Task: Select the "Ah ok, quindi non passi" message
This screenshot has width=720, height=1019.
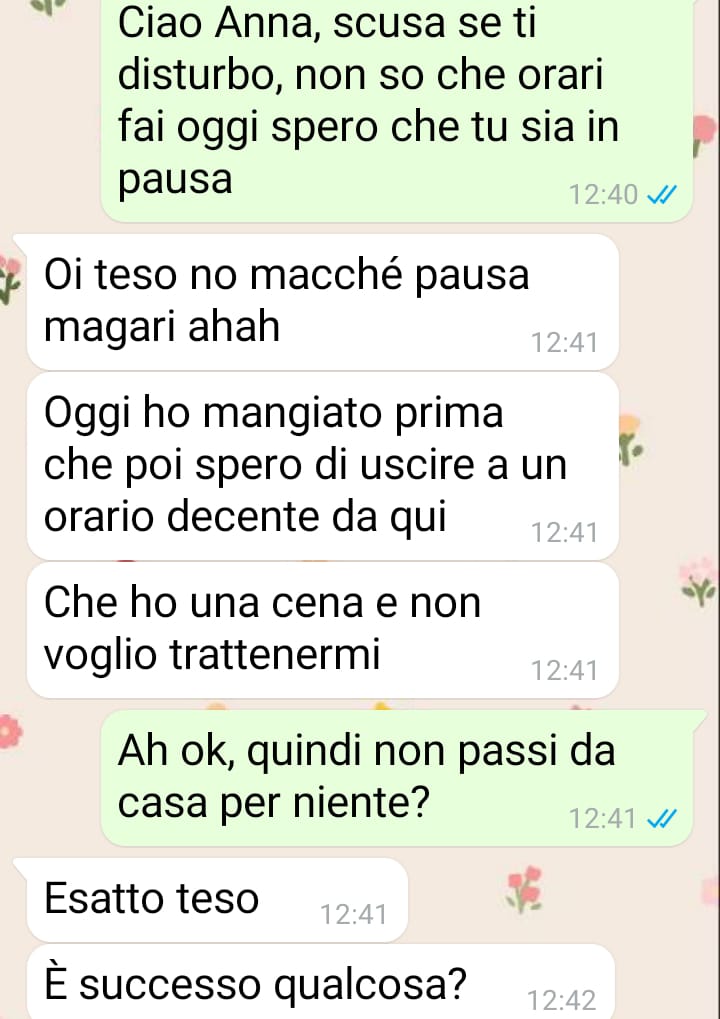Action: (x=396, y=778)
